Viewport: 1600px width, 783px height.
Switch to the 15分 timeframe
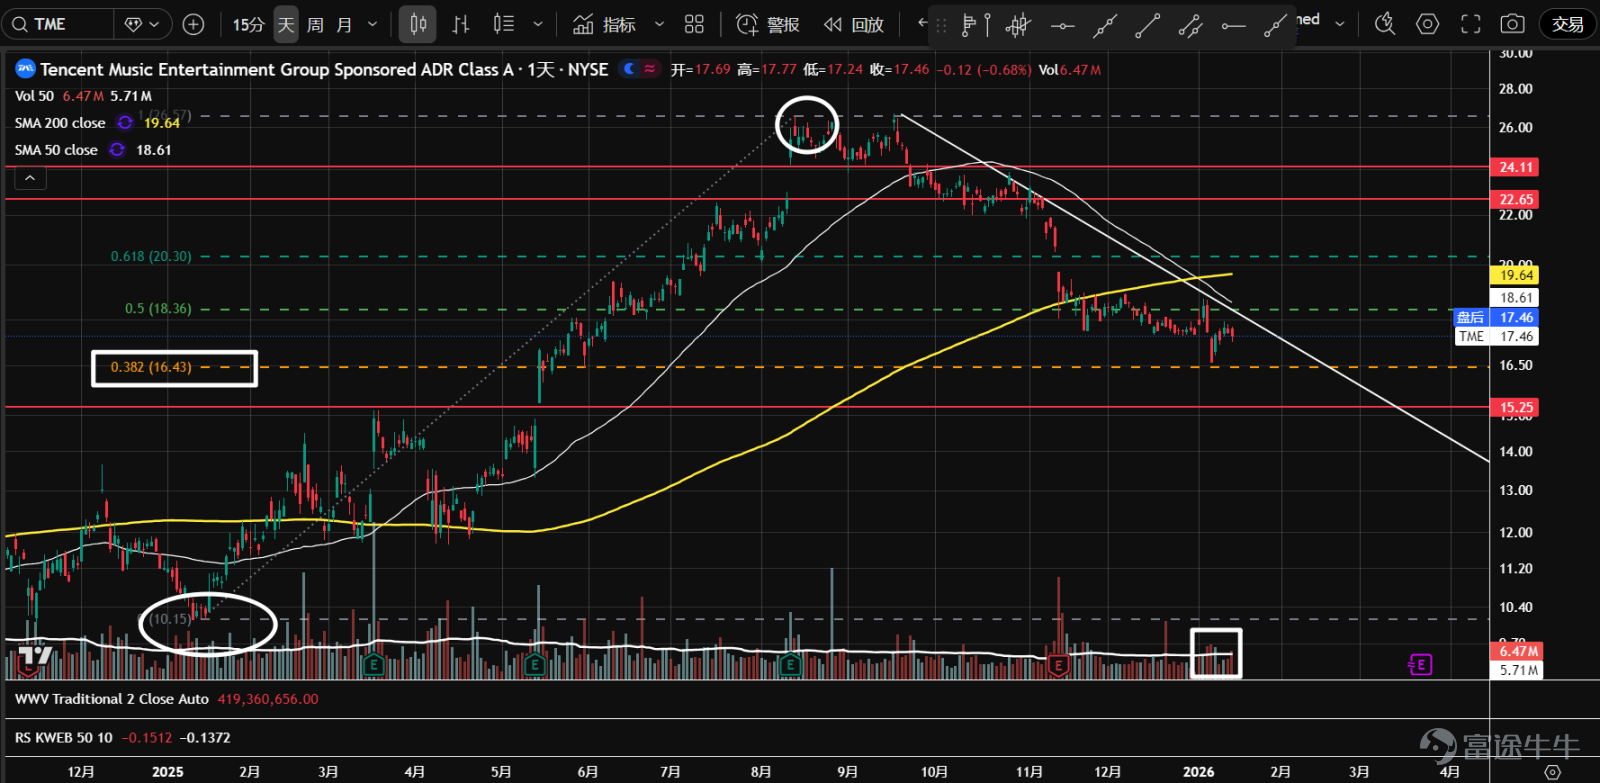pos(248,24)
